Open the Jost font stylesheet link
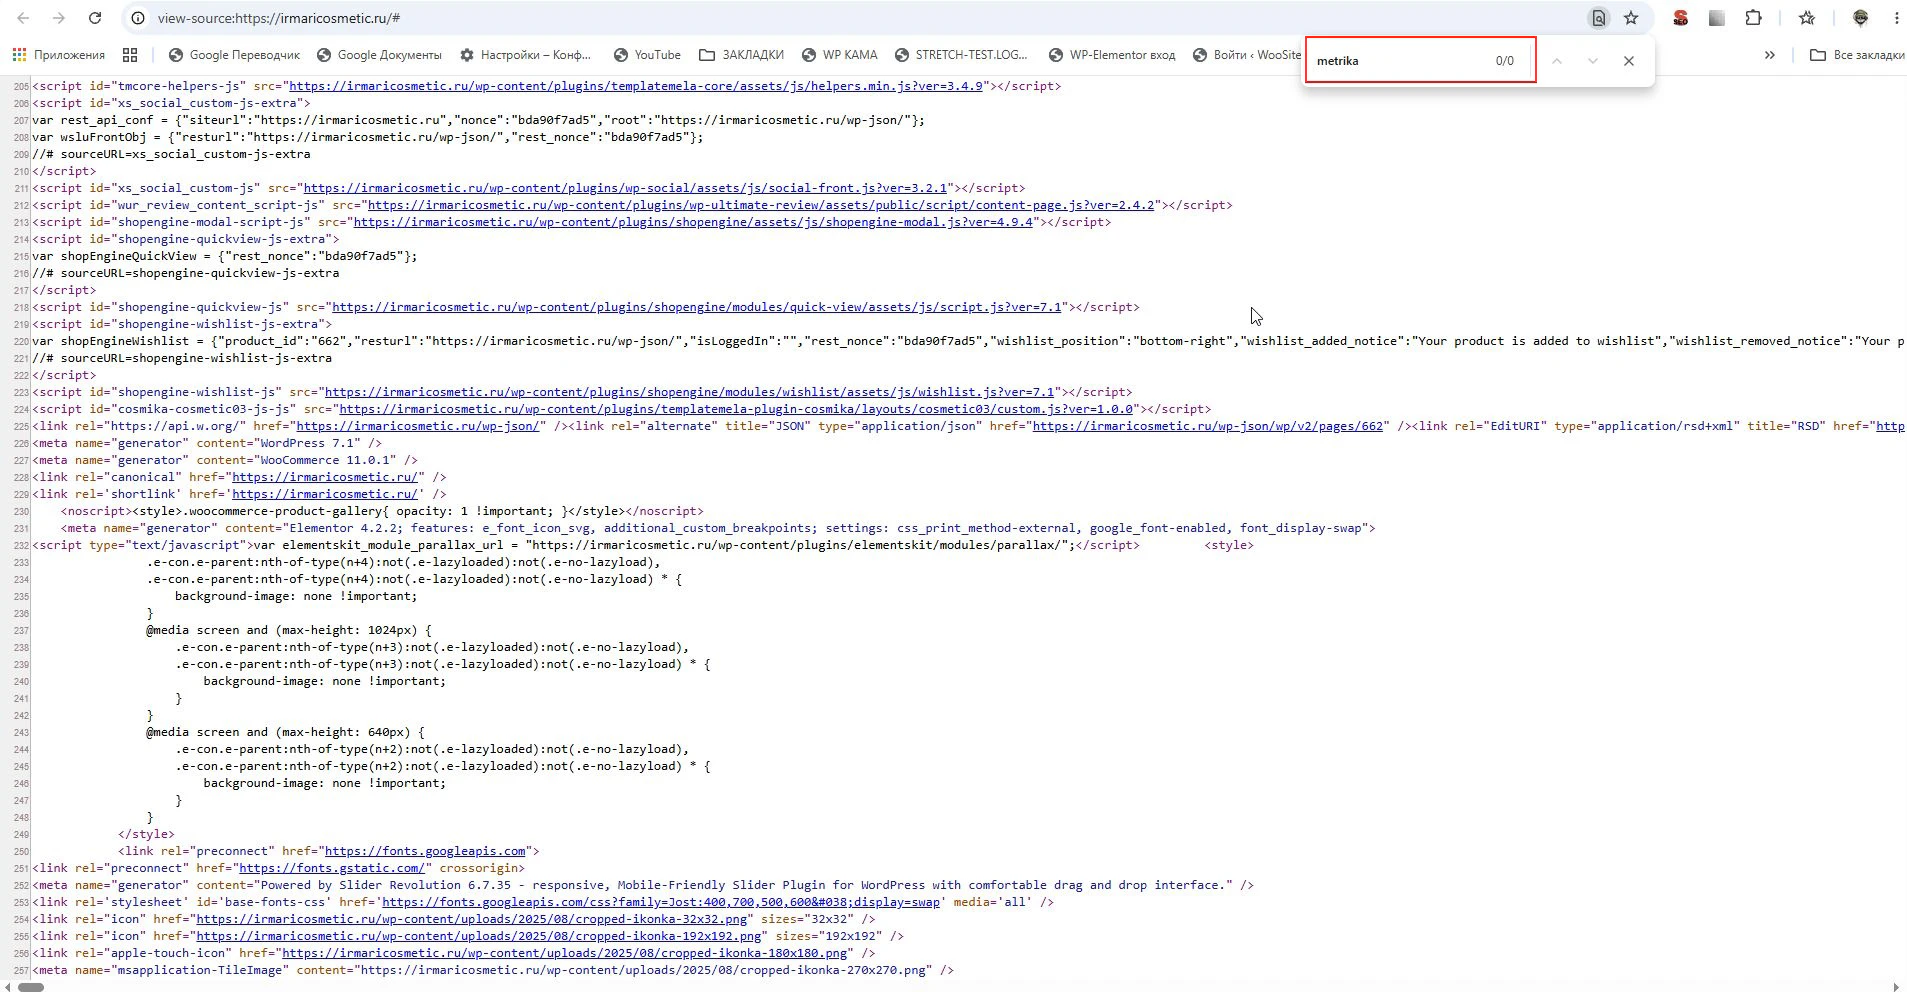 pyautogui.click(x=661, y=902)
